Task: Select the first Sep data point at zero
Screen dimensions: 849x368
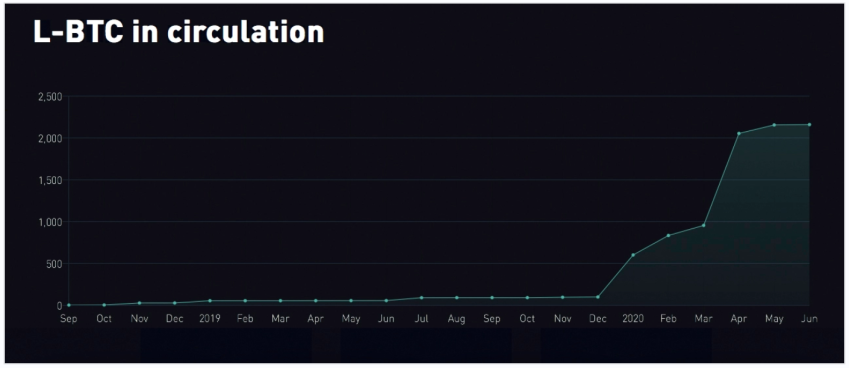Action: pyautogui.click(x=69, y=305)
